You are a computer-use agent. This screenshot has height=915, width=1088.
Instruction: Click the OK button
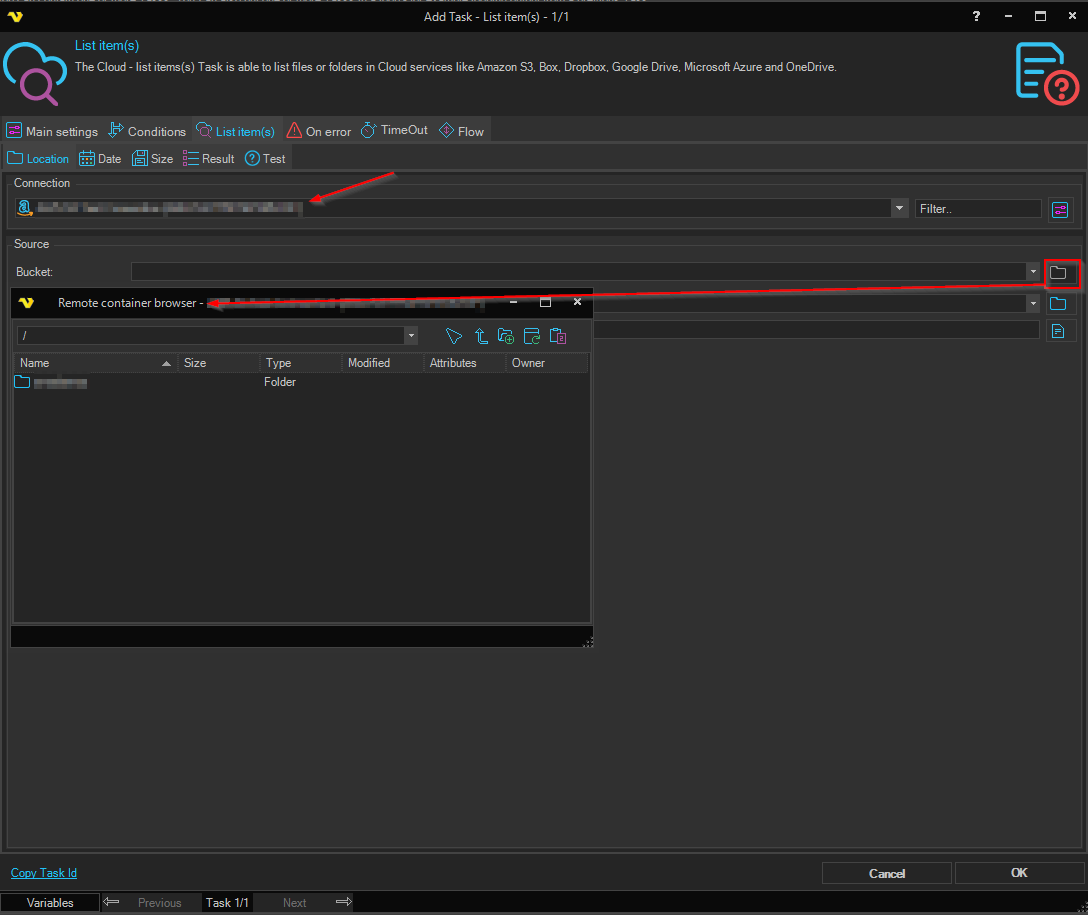coord(1018,873)
